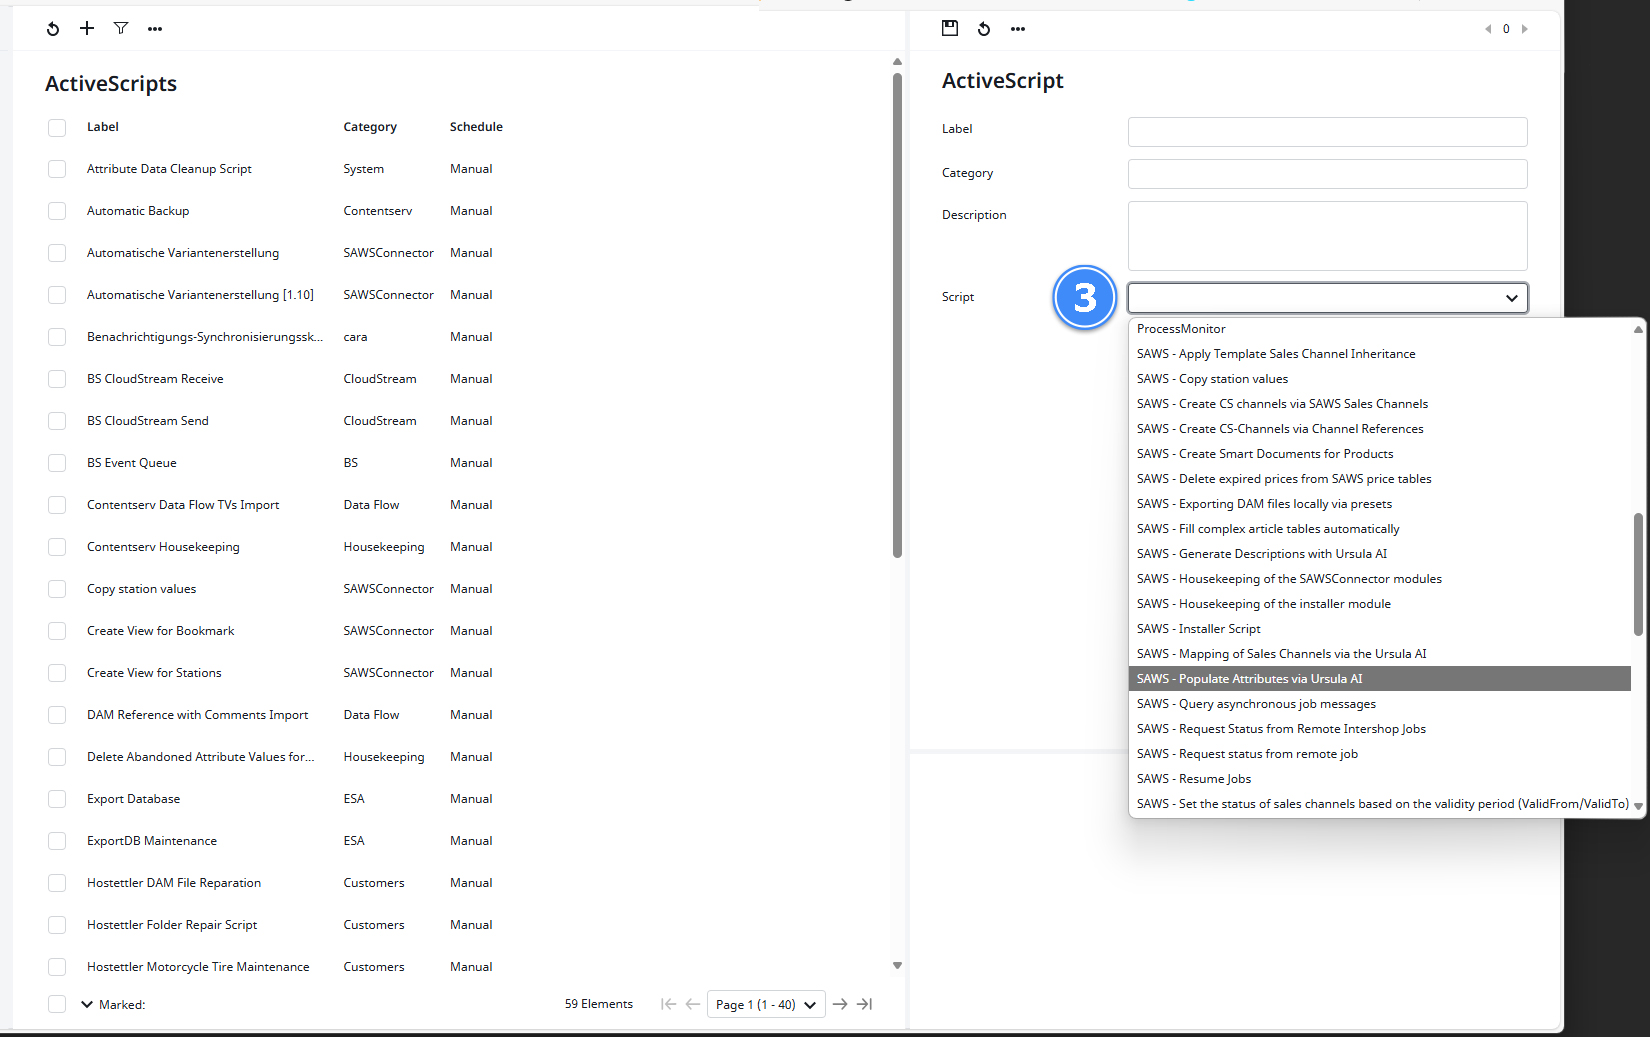Click into the Label input field
Screen dimensions: 1650x1037
pos(1327,132)
